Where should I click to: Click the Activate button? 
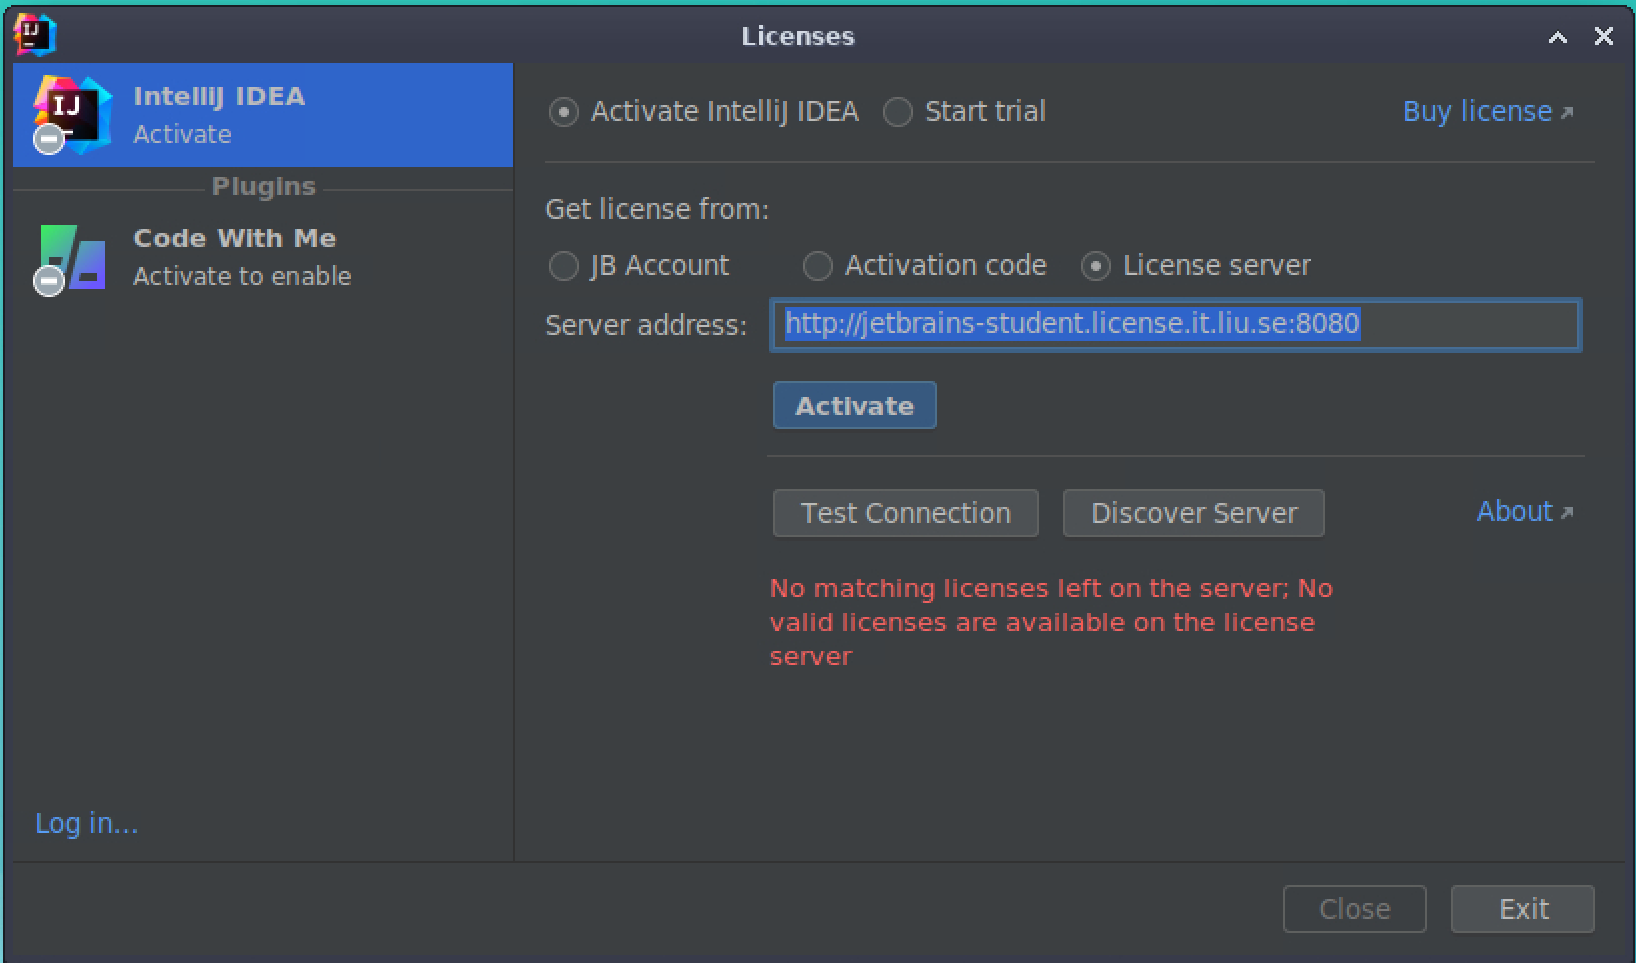[854, 405]
